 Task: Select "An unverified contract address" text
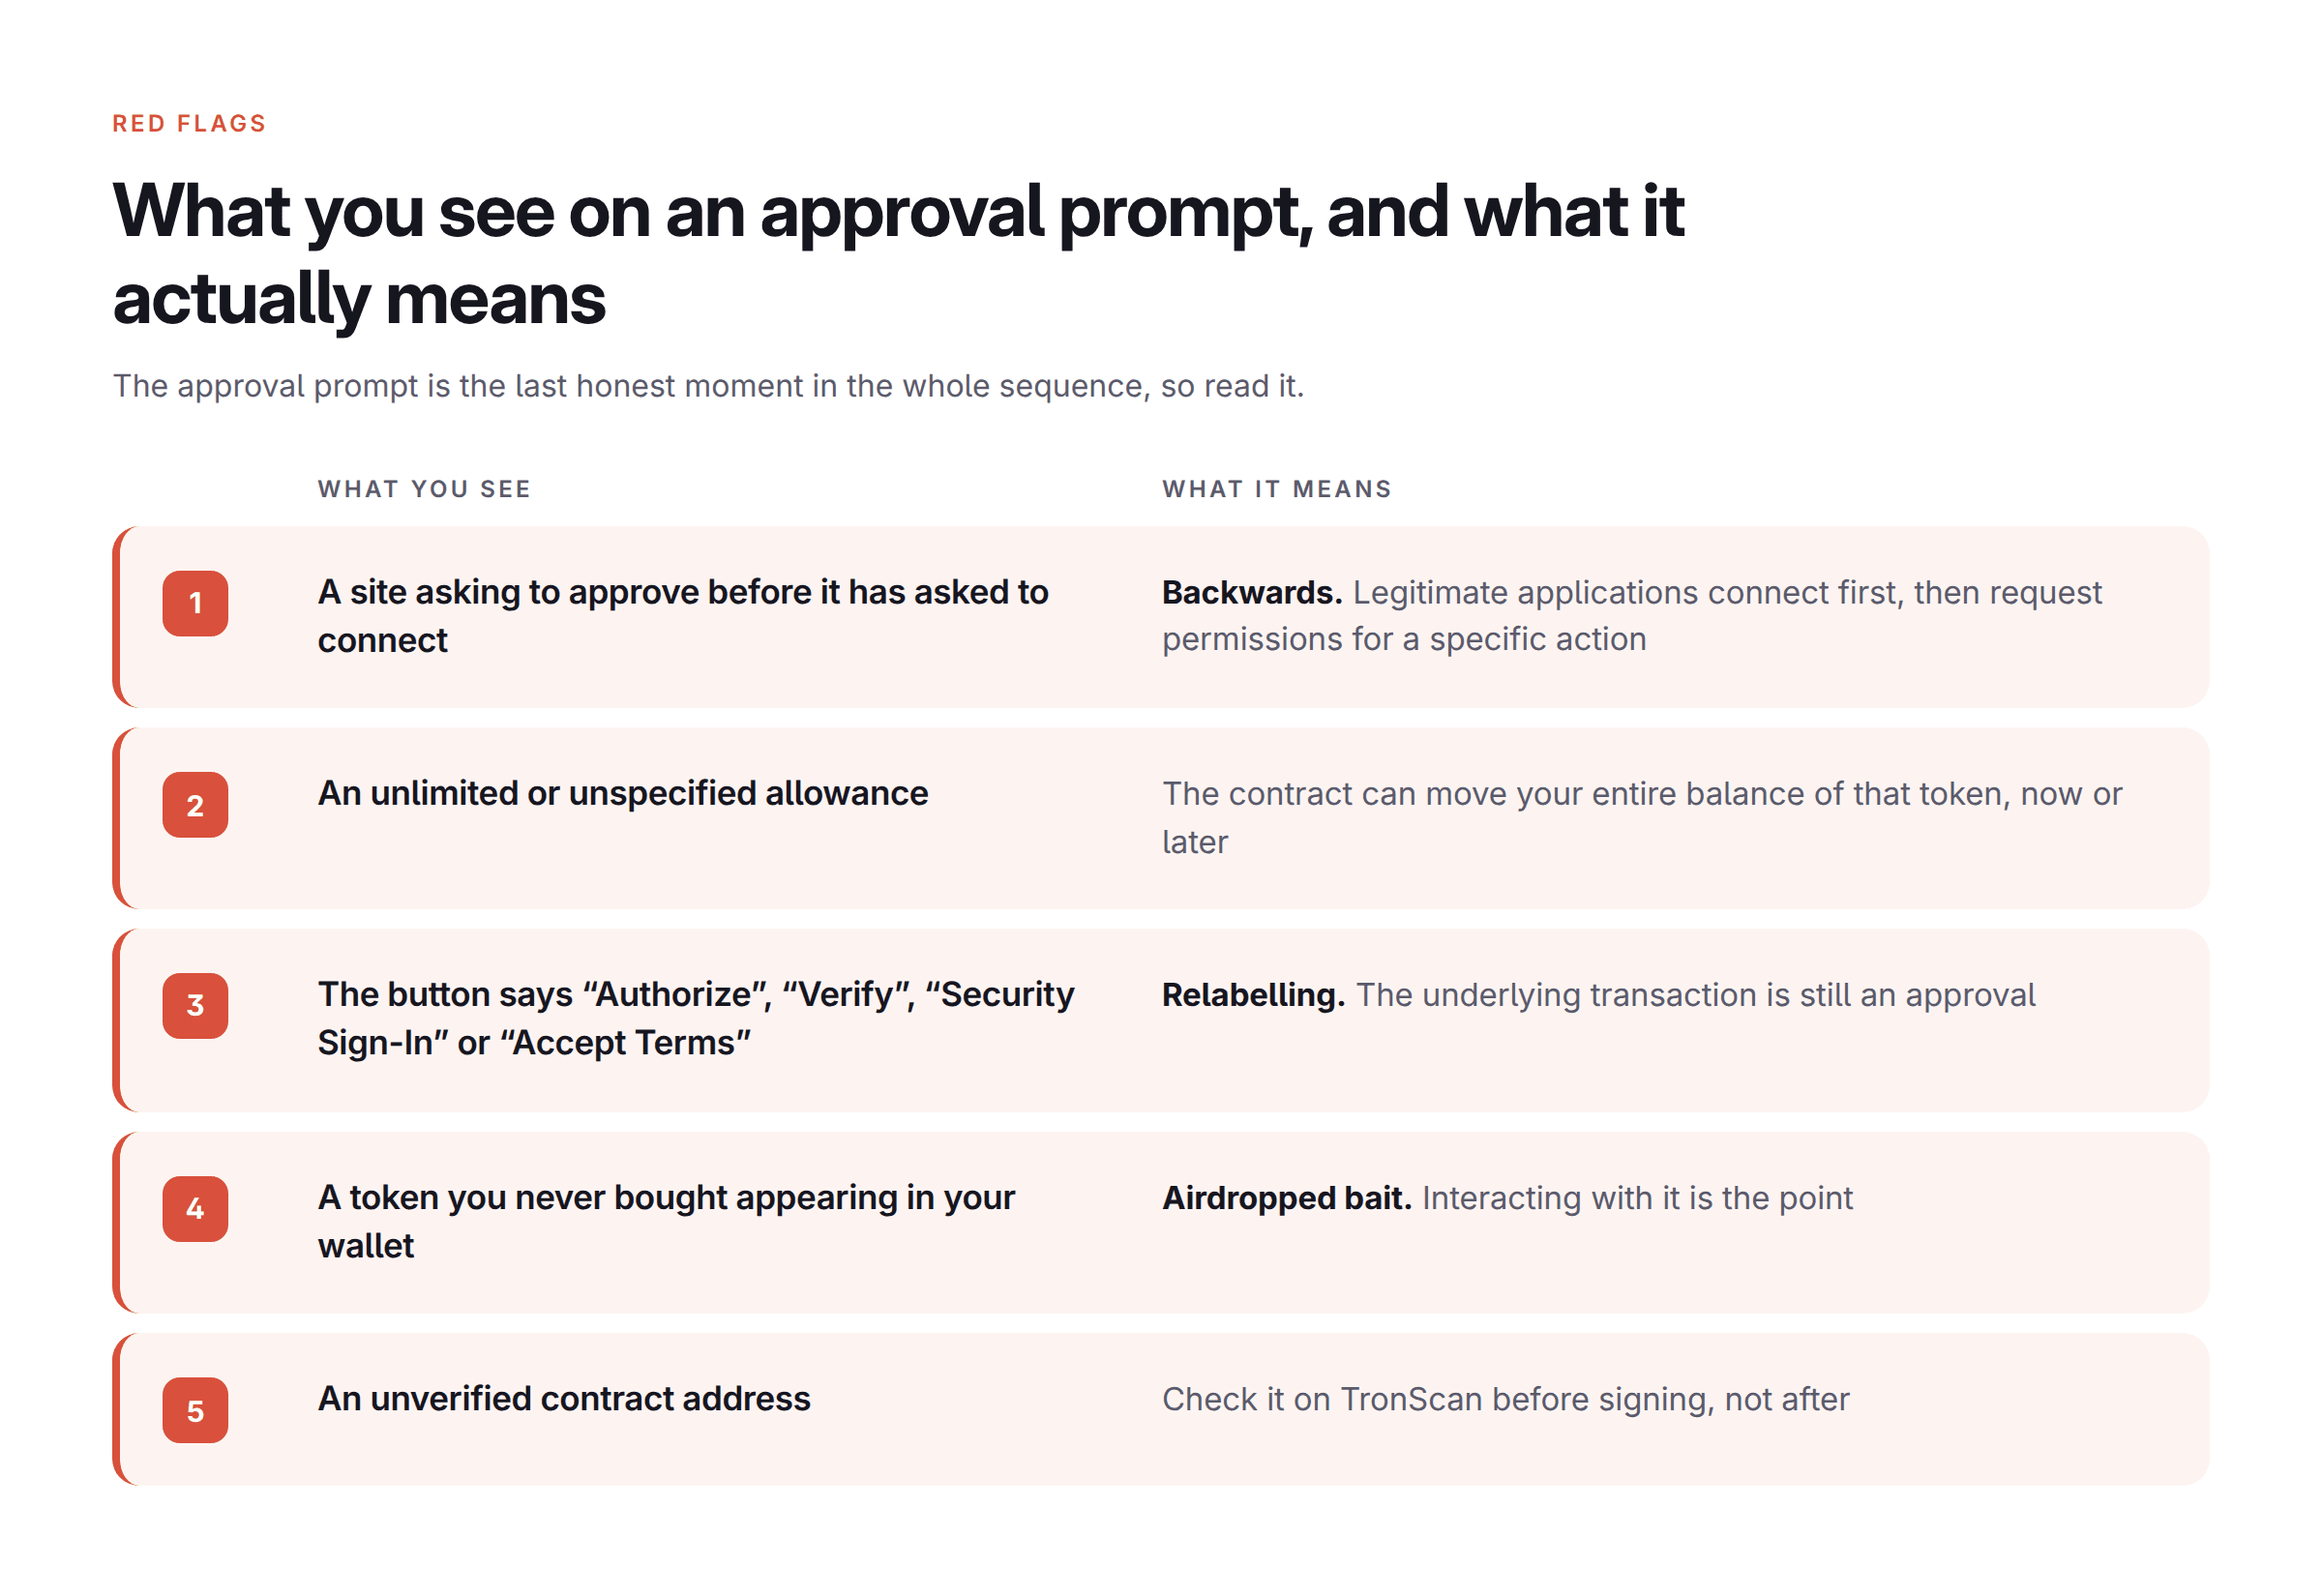[564, 1398]
